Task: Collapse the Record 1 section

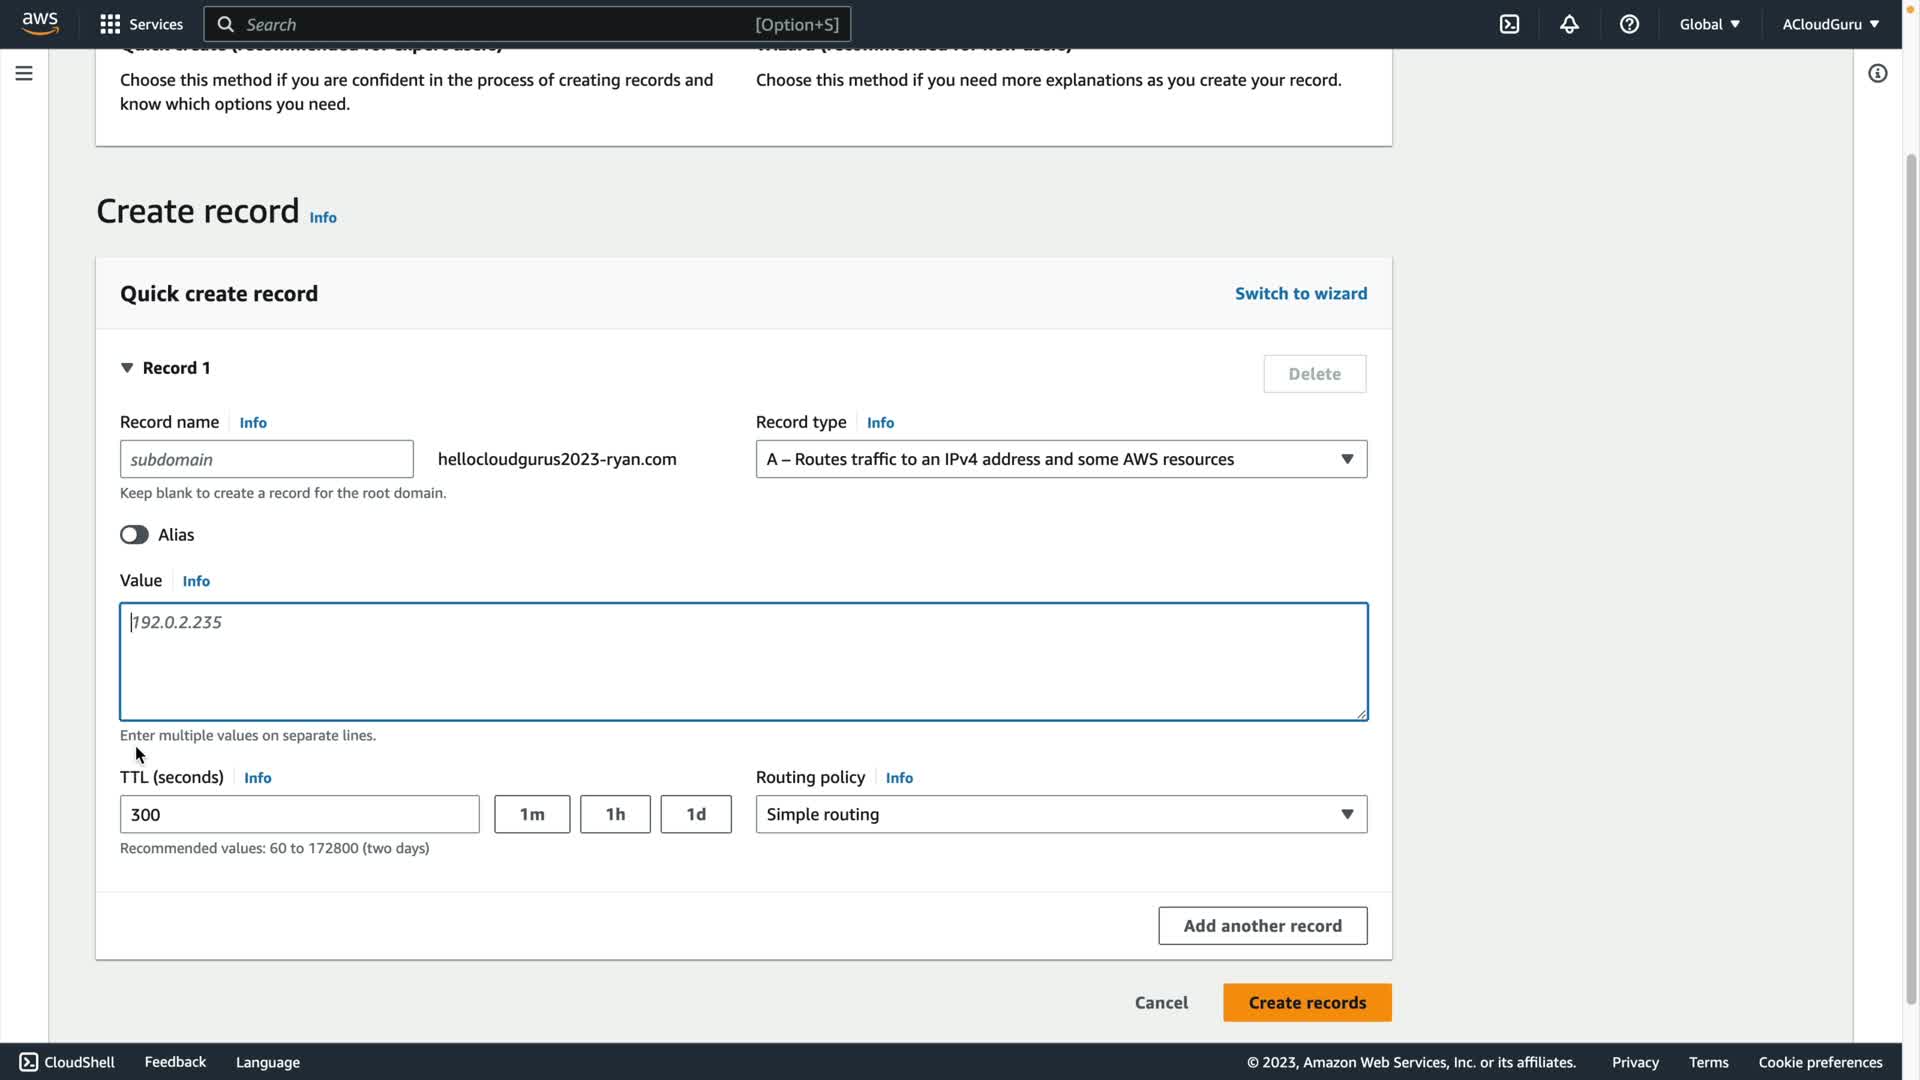Action: click(x=127, y=368)
